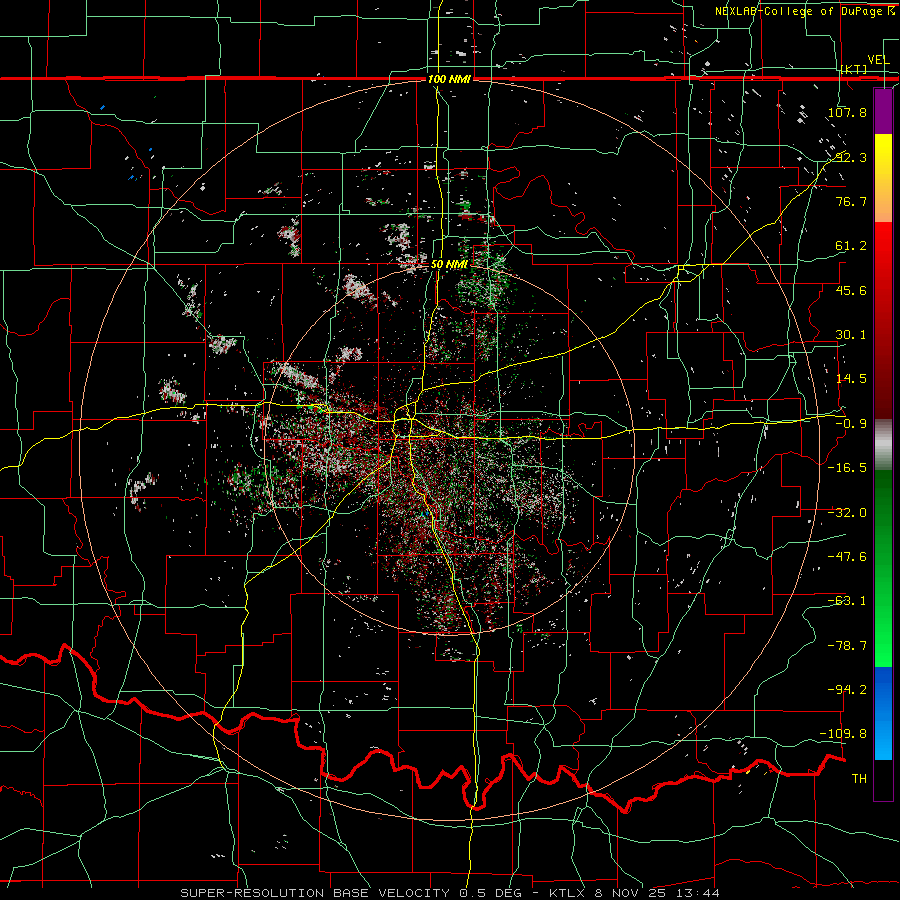Image resolution: width=900 pixels, height=900 pixels.
Task: Click the SUPER-RESOLUTION BASE VELOCITY caption text
Action: pos(316,893)
